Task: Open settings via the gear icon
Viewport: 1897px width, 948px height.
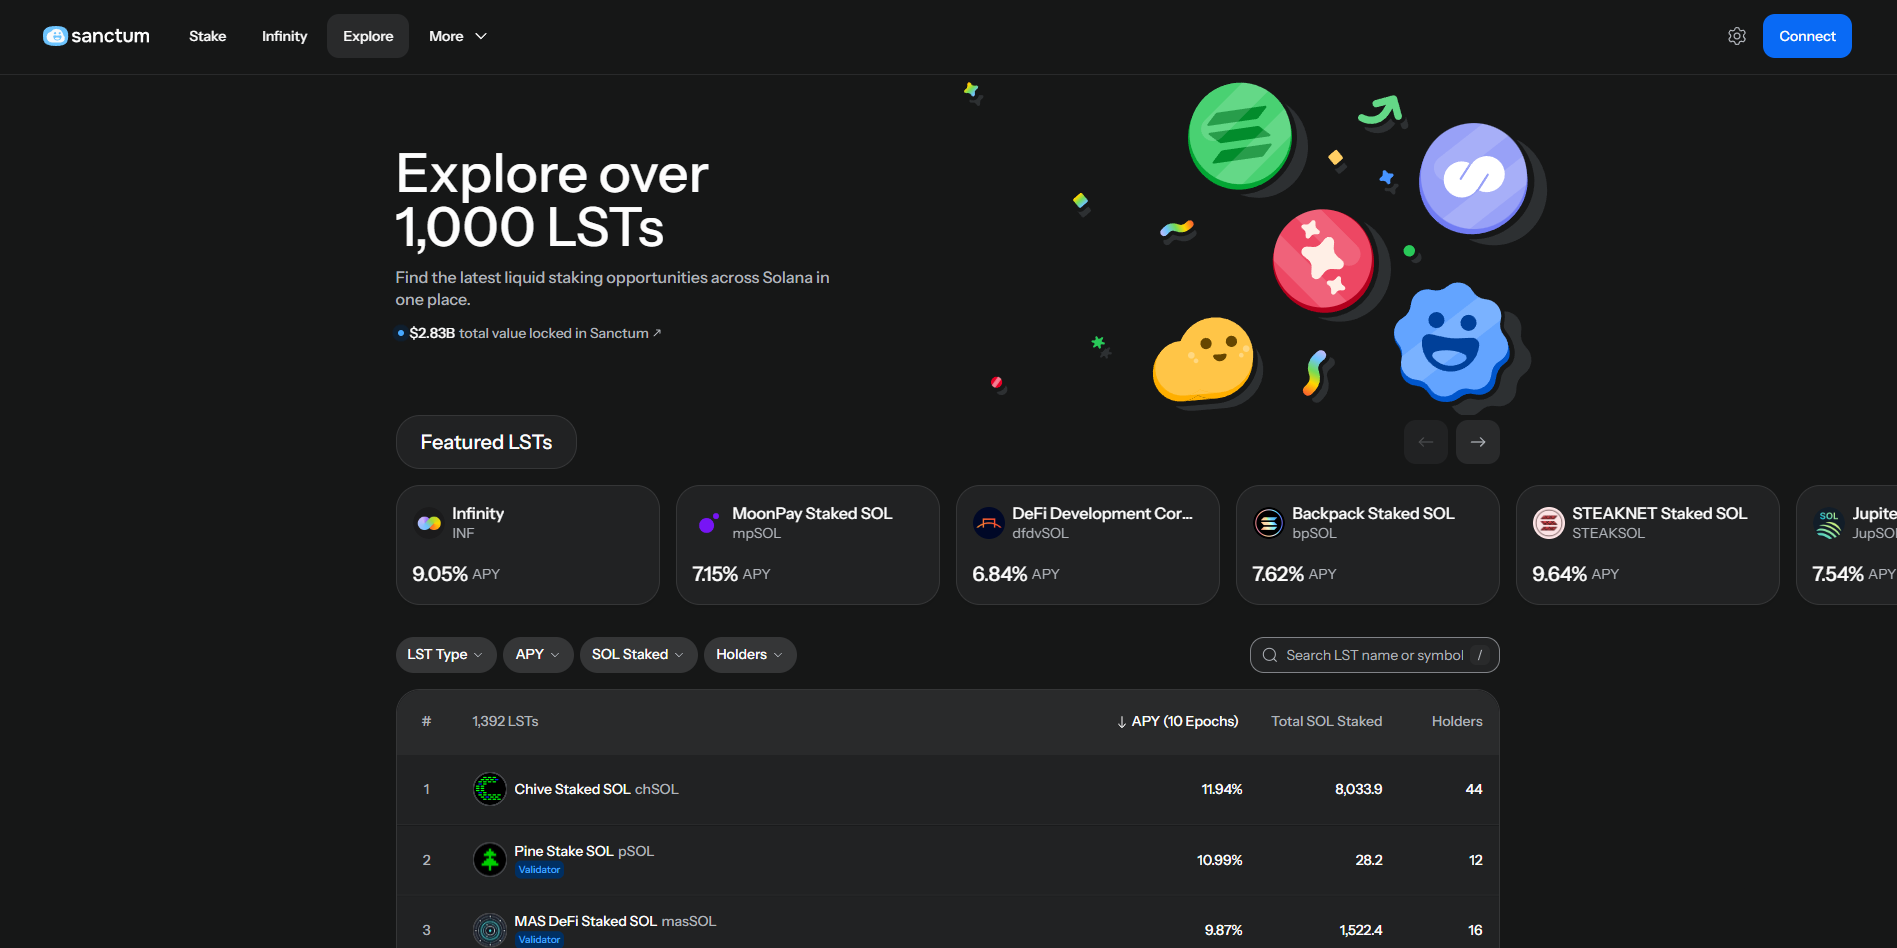Action: [x=1737, y=36]
